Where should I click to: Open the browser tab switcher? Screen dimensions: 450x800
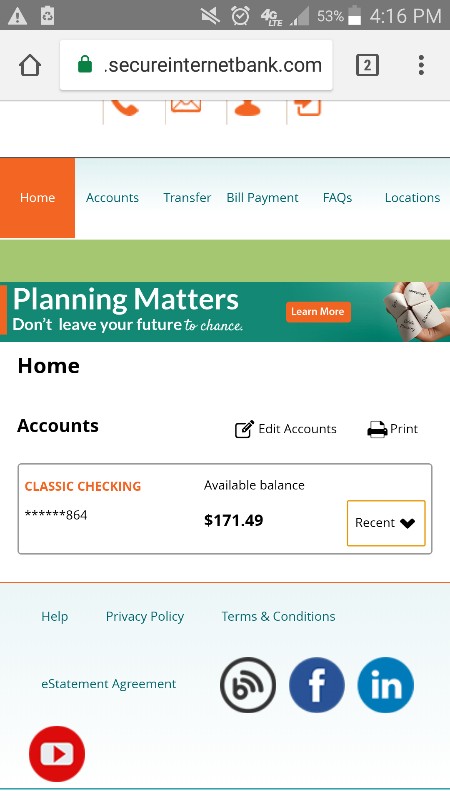367,65
